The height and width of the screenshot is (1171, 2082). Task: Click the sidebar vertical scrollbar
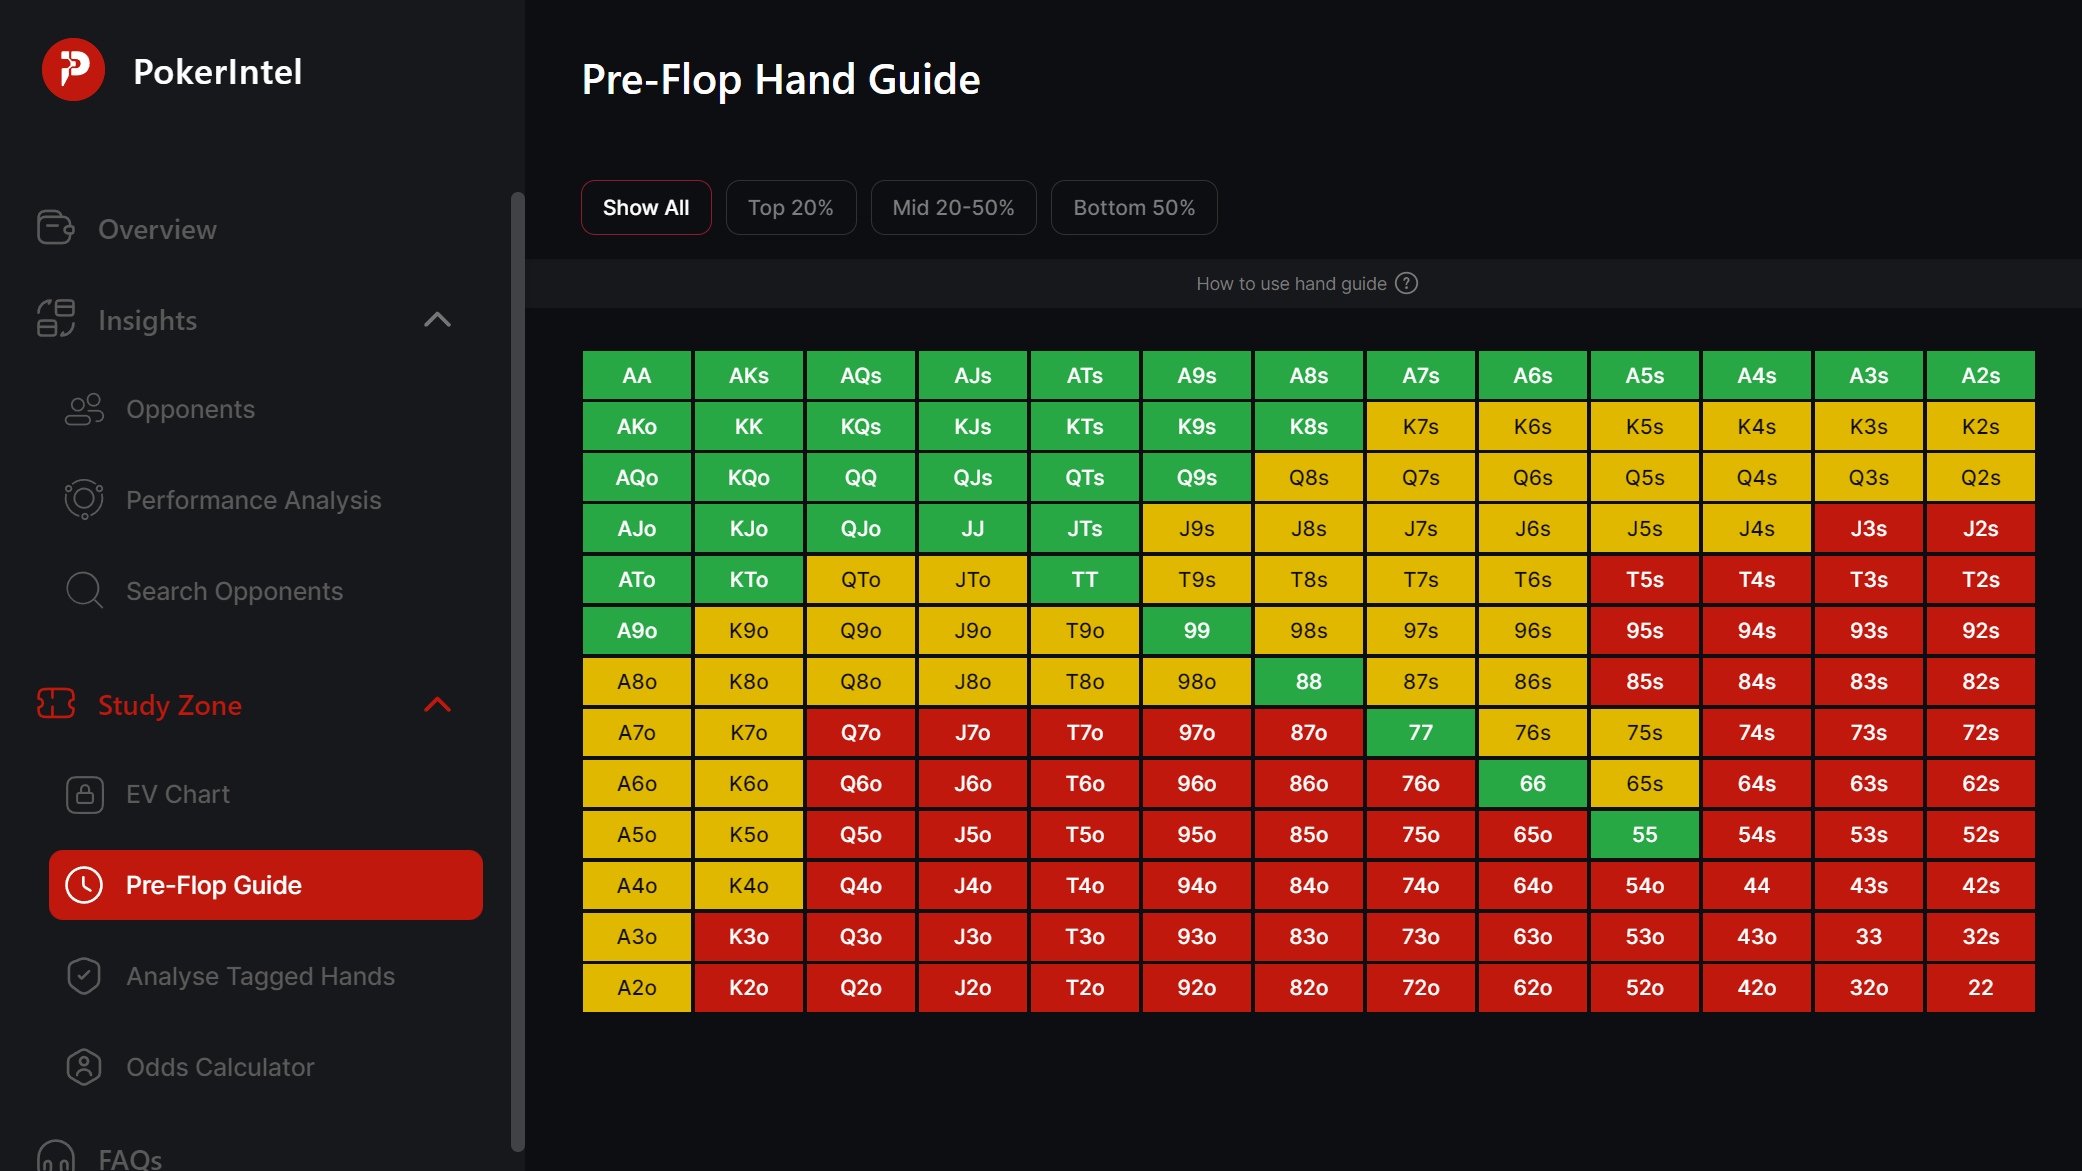(517, 670)
